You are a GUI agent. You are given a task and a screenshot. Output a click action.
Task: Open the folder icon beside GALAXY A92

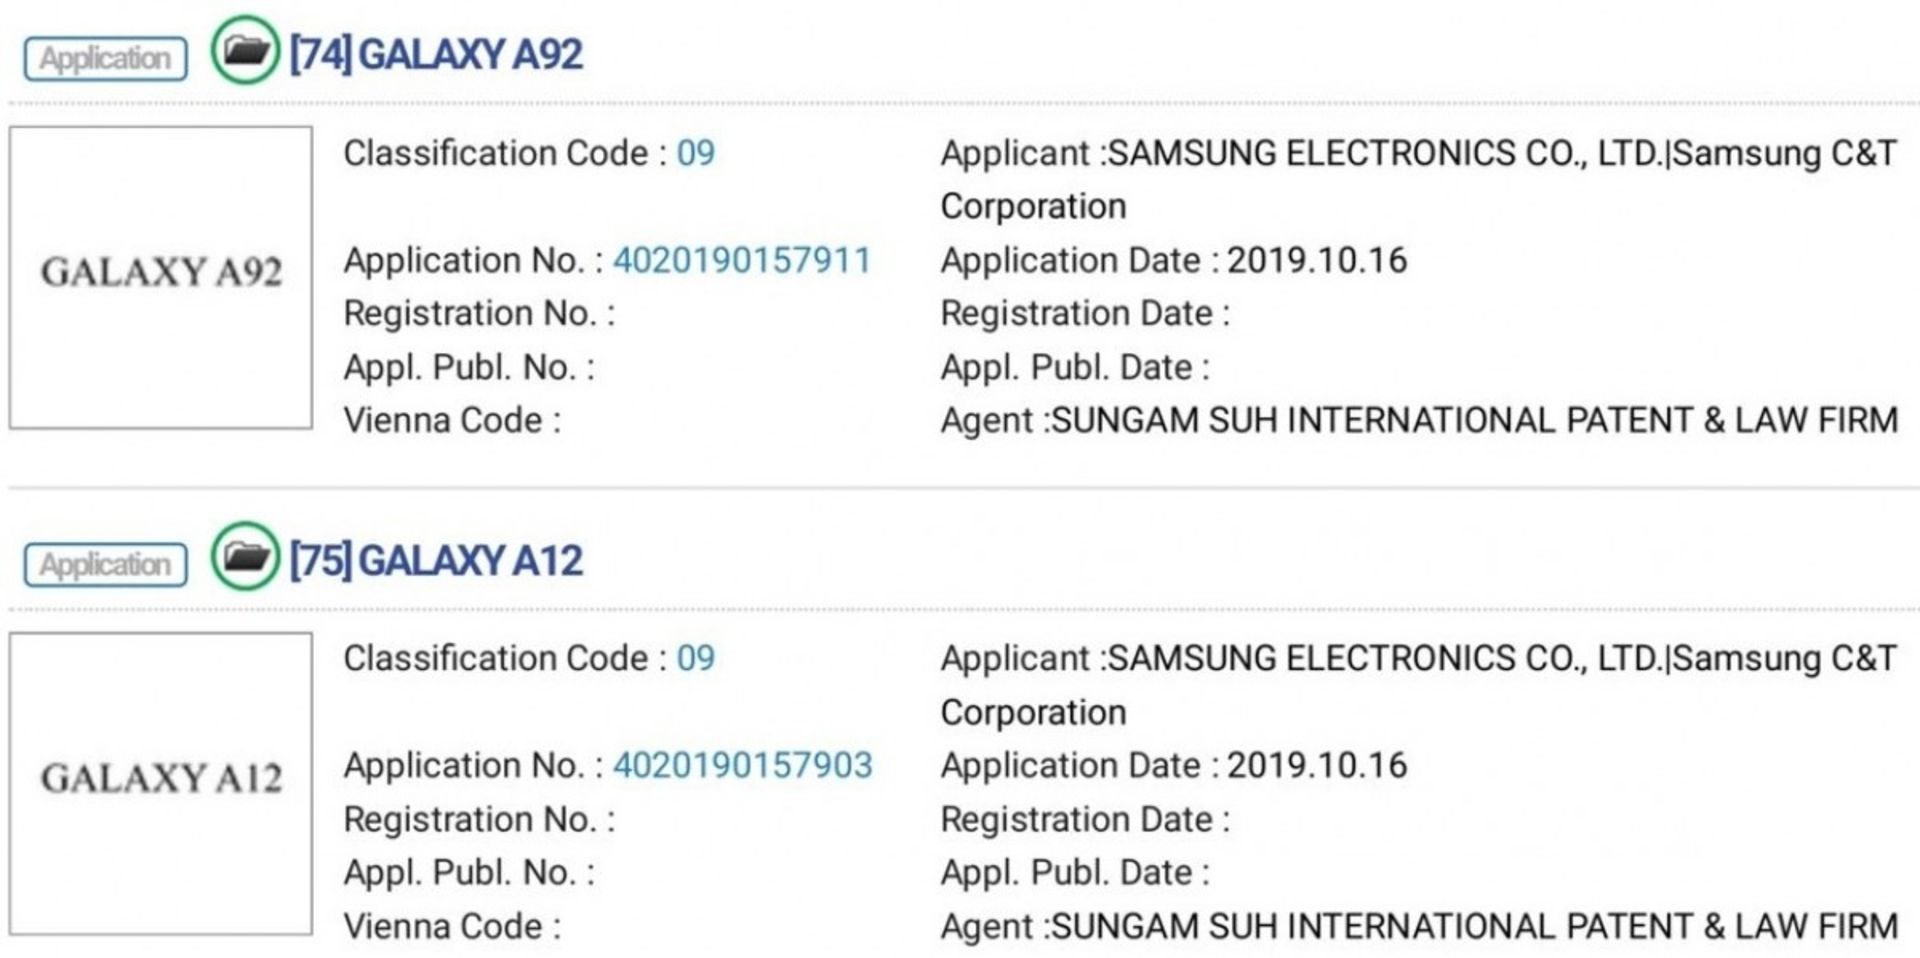[x=245, y=50]
